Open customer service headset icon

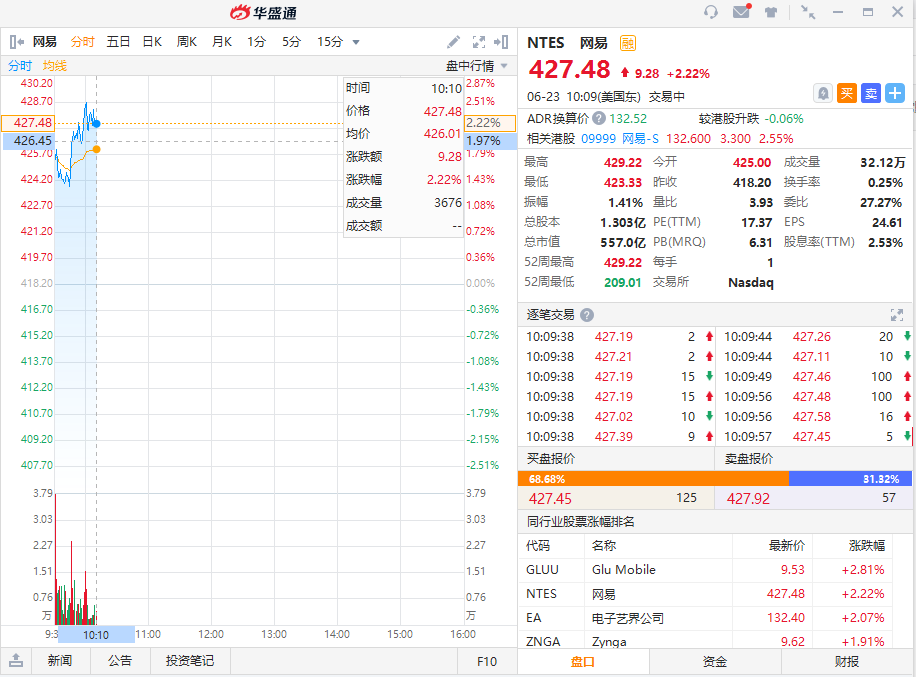(711, 12)
